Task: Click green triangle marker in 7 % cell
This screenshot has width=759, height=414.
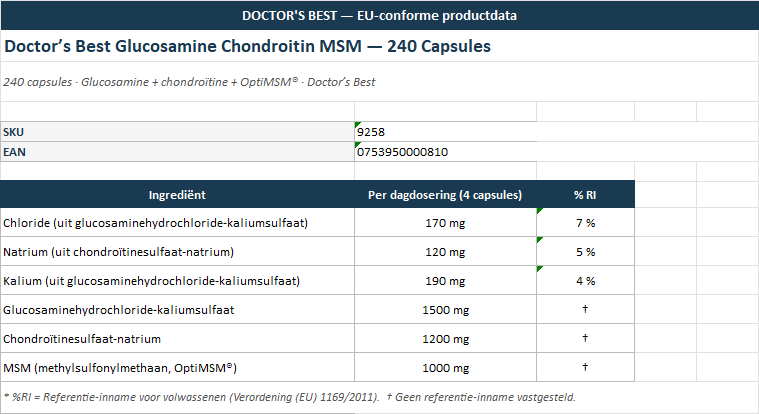Action: click(539, 211)
